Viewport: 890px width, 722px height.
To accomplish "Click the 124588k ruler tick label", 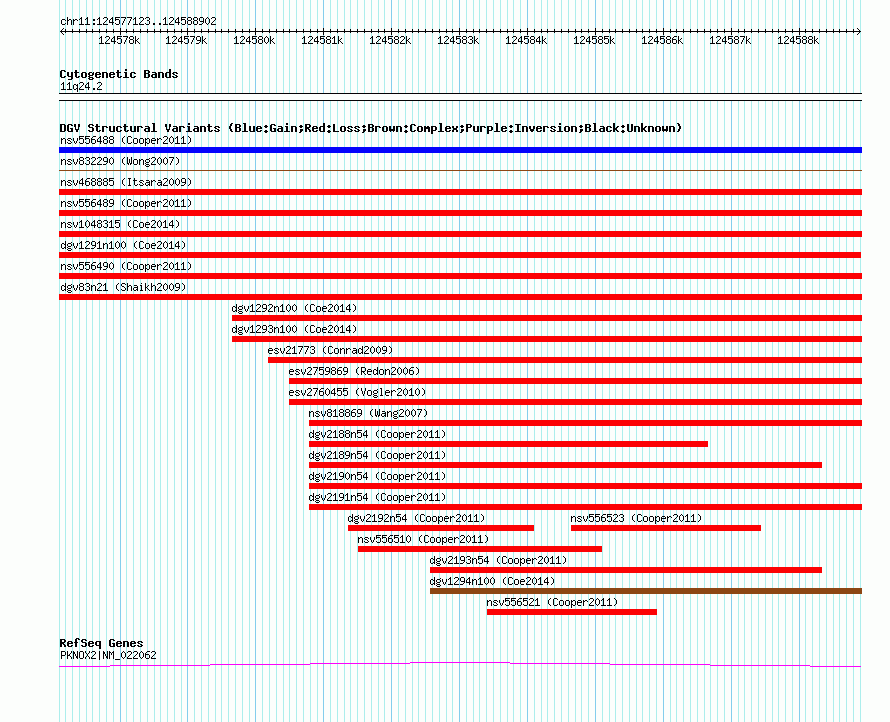I will pyautogui.click(x=798, y=40).
